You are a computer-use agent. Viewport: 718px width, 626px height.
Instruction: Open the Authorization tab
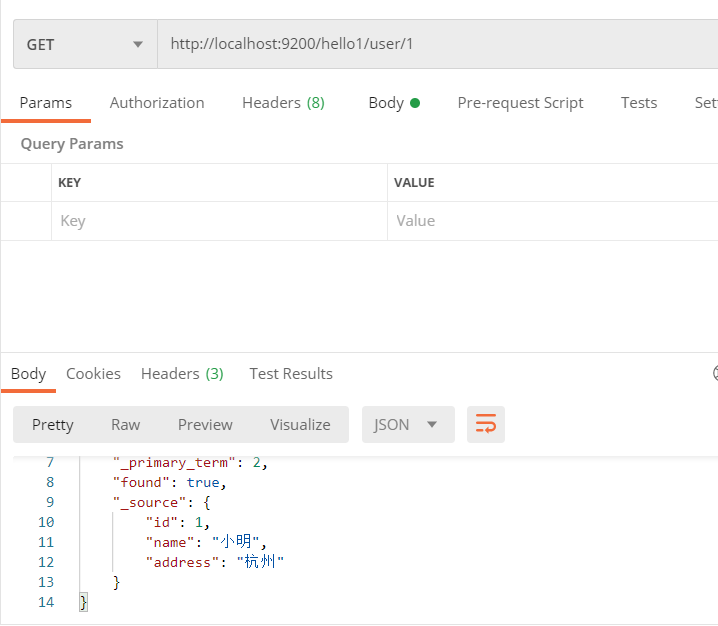157,103
